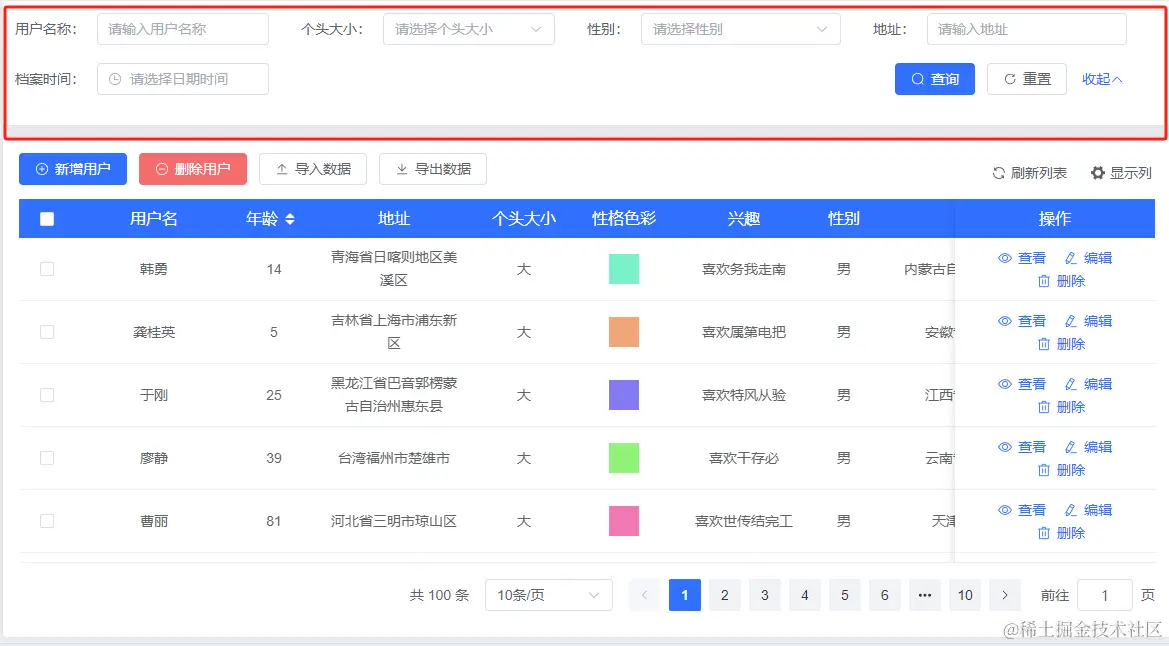Jump ahead with the ellipsis pager
Viewport: 1169px width, 646px height.
(x=924, y=595)
